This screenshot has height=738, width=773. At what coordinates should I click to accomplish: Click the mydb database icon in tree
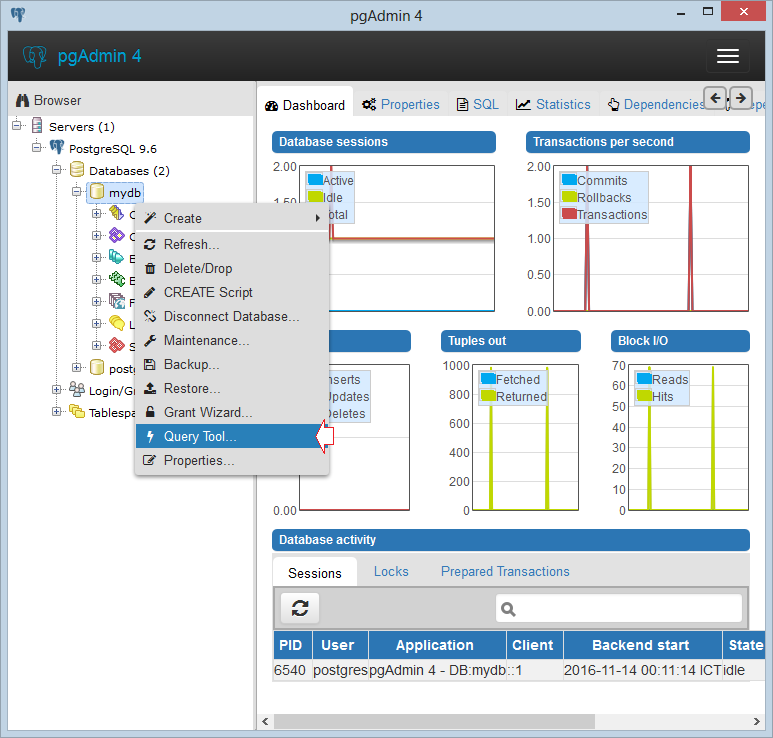(x=97, y=192)
